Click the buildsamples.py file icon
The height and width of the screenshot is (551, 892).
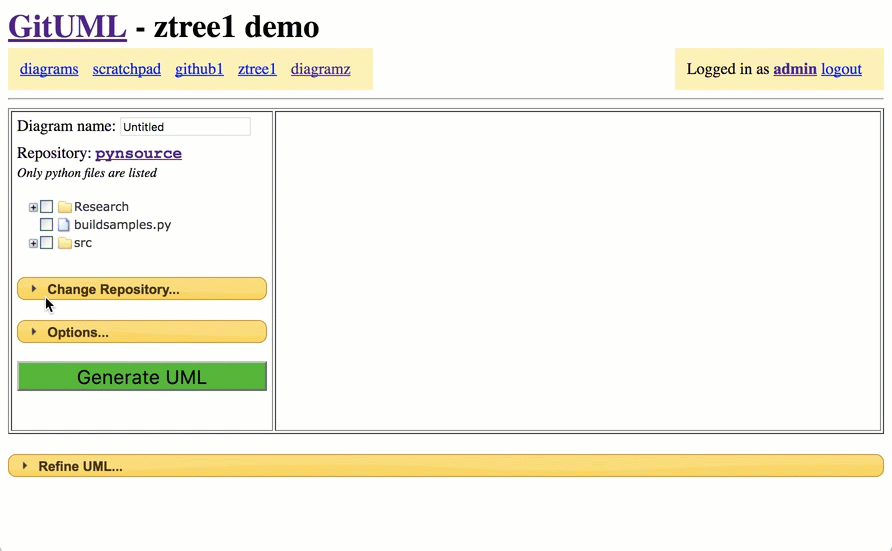click(x=65, y=225)
